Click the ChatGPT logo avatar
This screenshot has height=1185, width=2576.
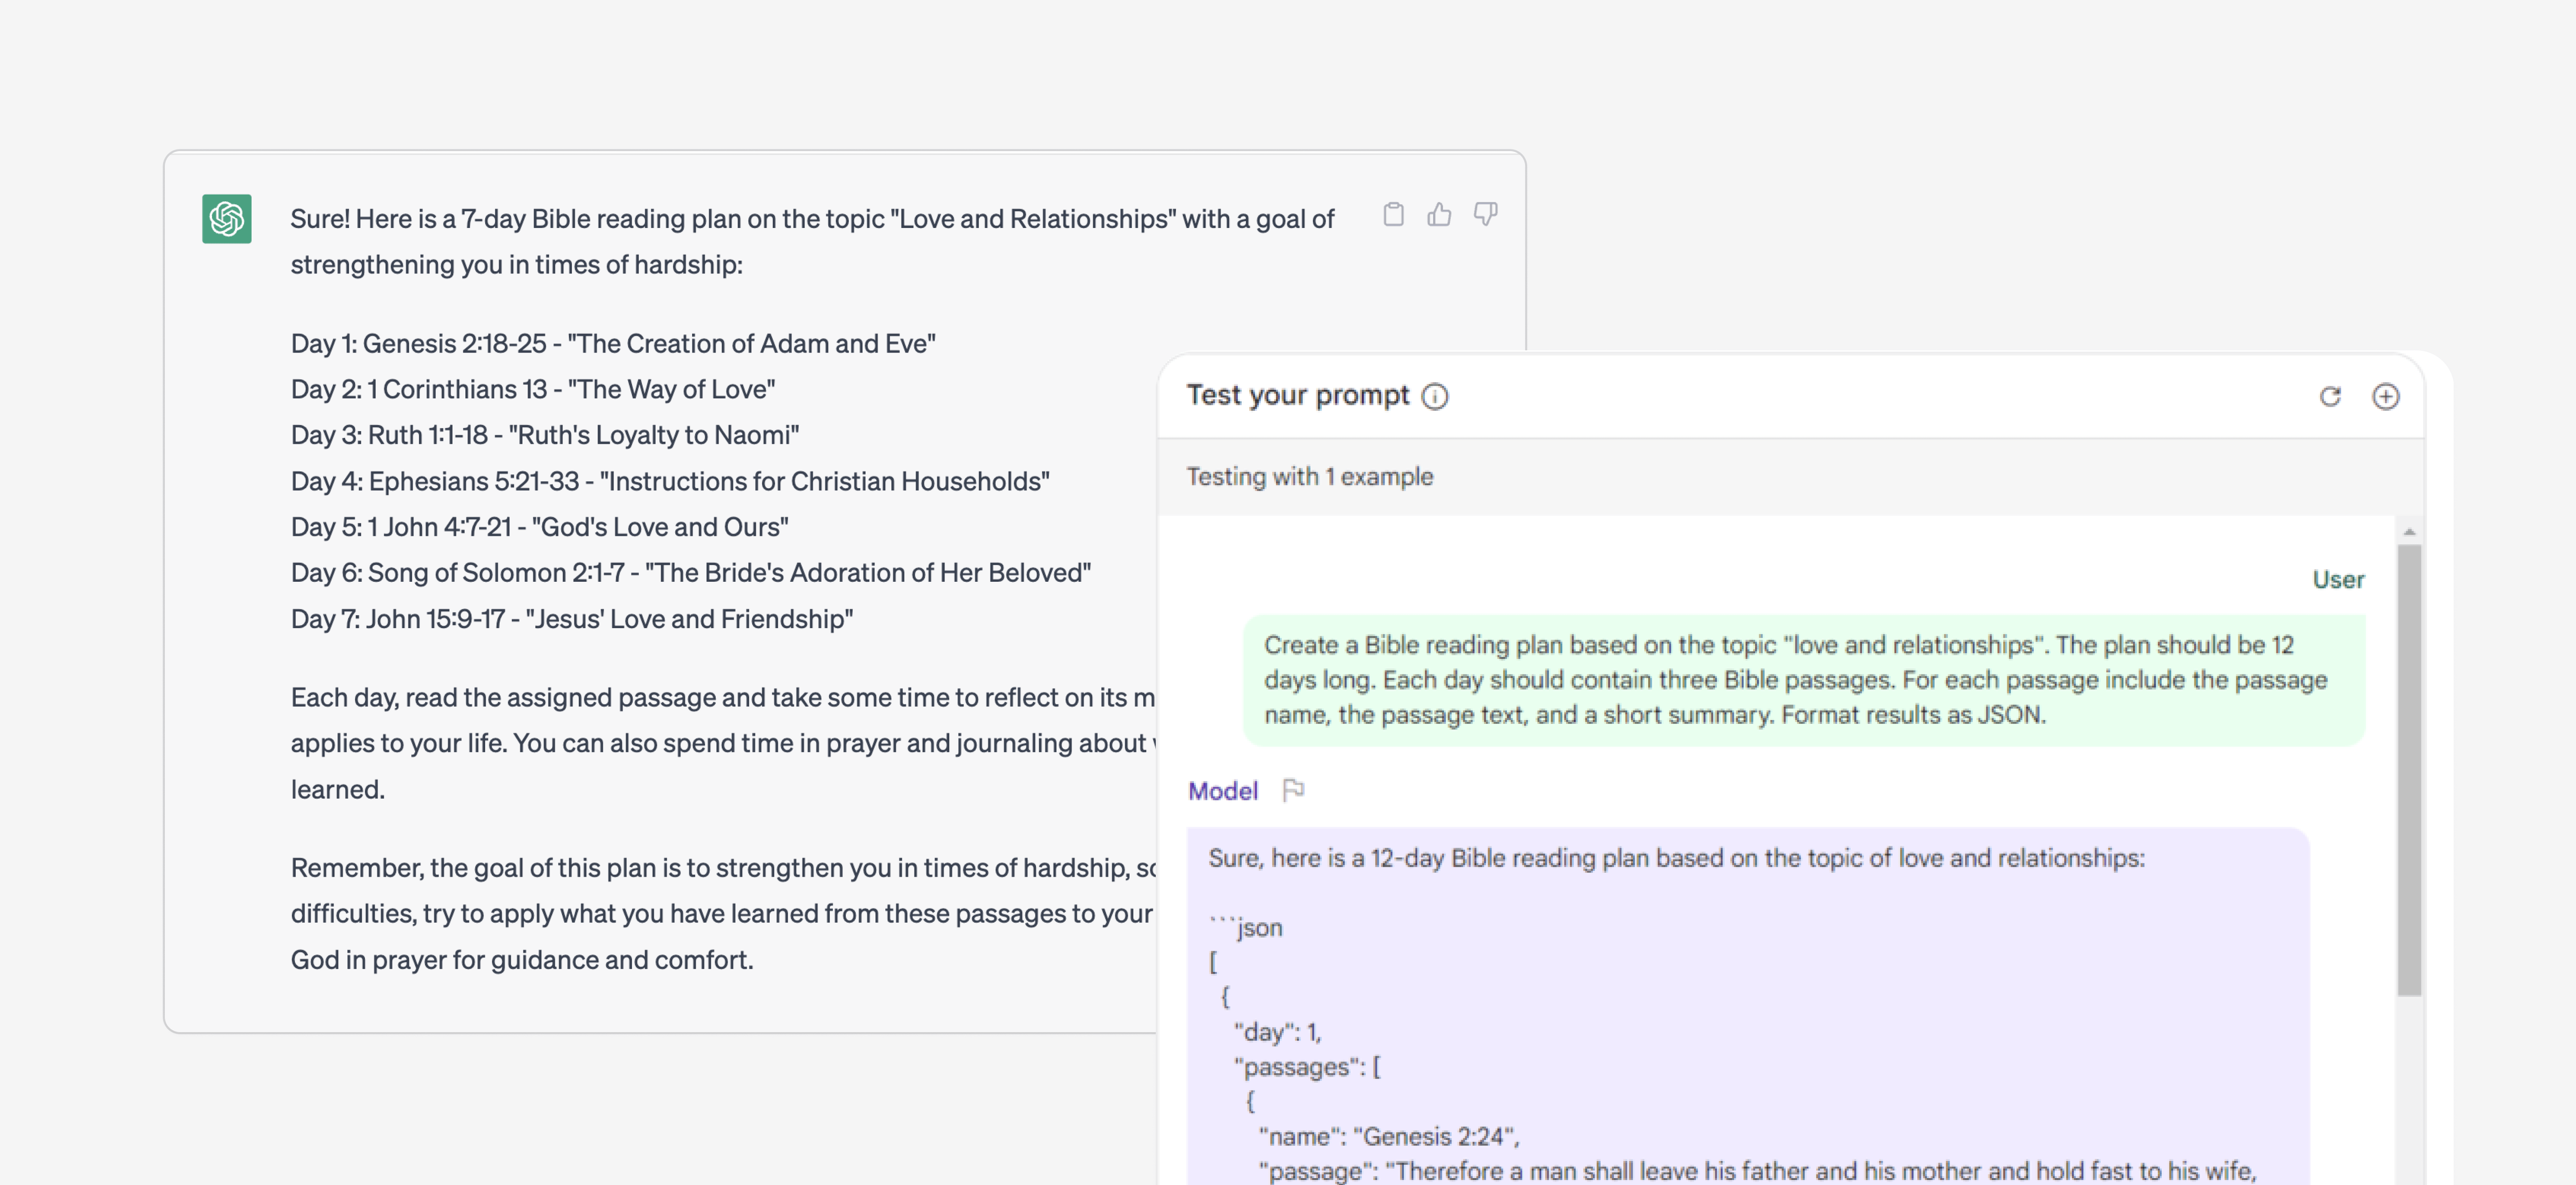coord(227,218)
